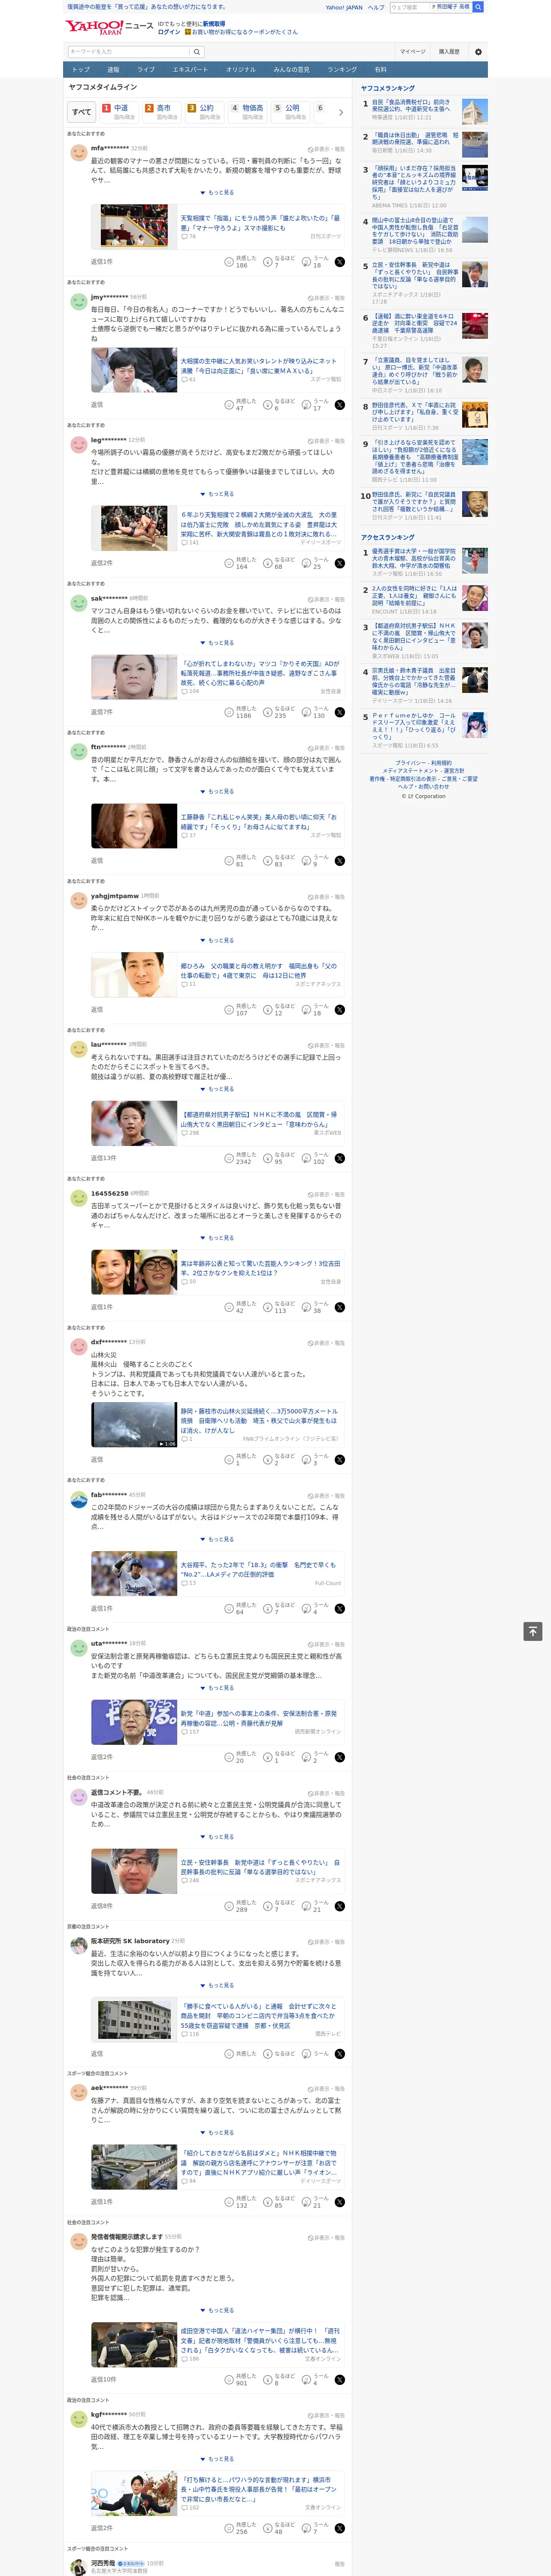Toggle うーん reaction on 164556258's comment
This screenshot has width=551, height=2576.
point(316,1307)
